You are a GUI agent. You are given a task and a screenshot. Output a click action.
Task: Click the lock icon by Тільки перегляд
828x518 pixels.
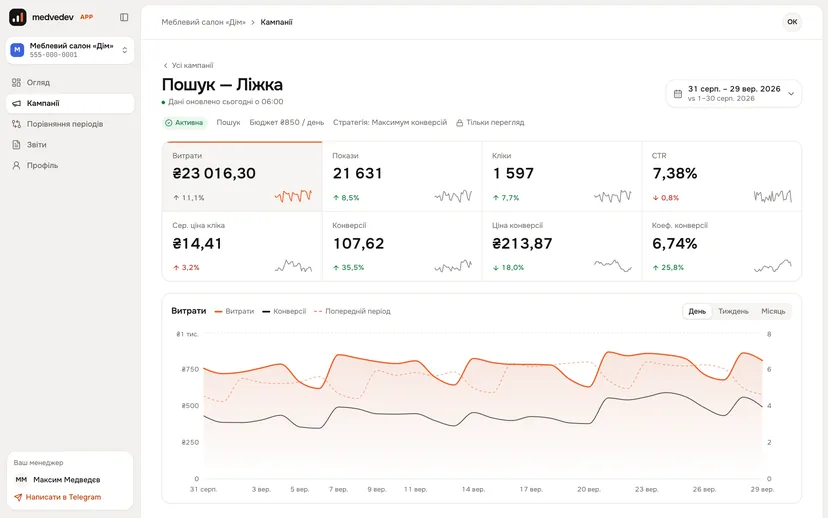pyautogui.click(x=459, y=123)
